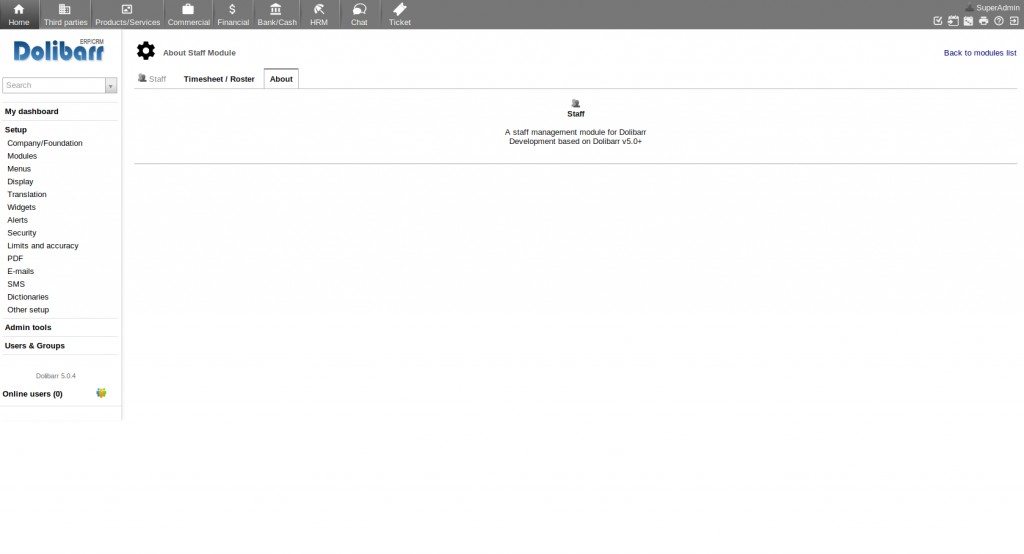Click the staff management module description line
This screenshot has height=554, width=1024.
pyautogui.click(x=575, y=132)
